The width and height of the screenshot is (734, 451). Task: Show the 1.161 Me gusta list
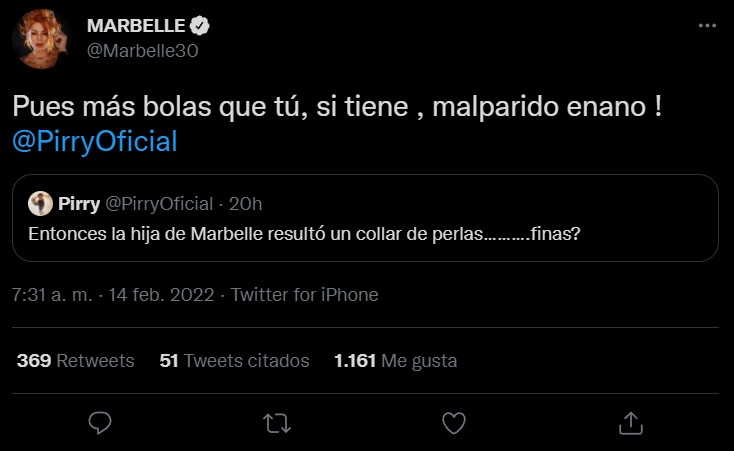tap(396, 361)
